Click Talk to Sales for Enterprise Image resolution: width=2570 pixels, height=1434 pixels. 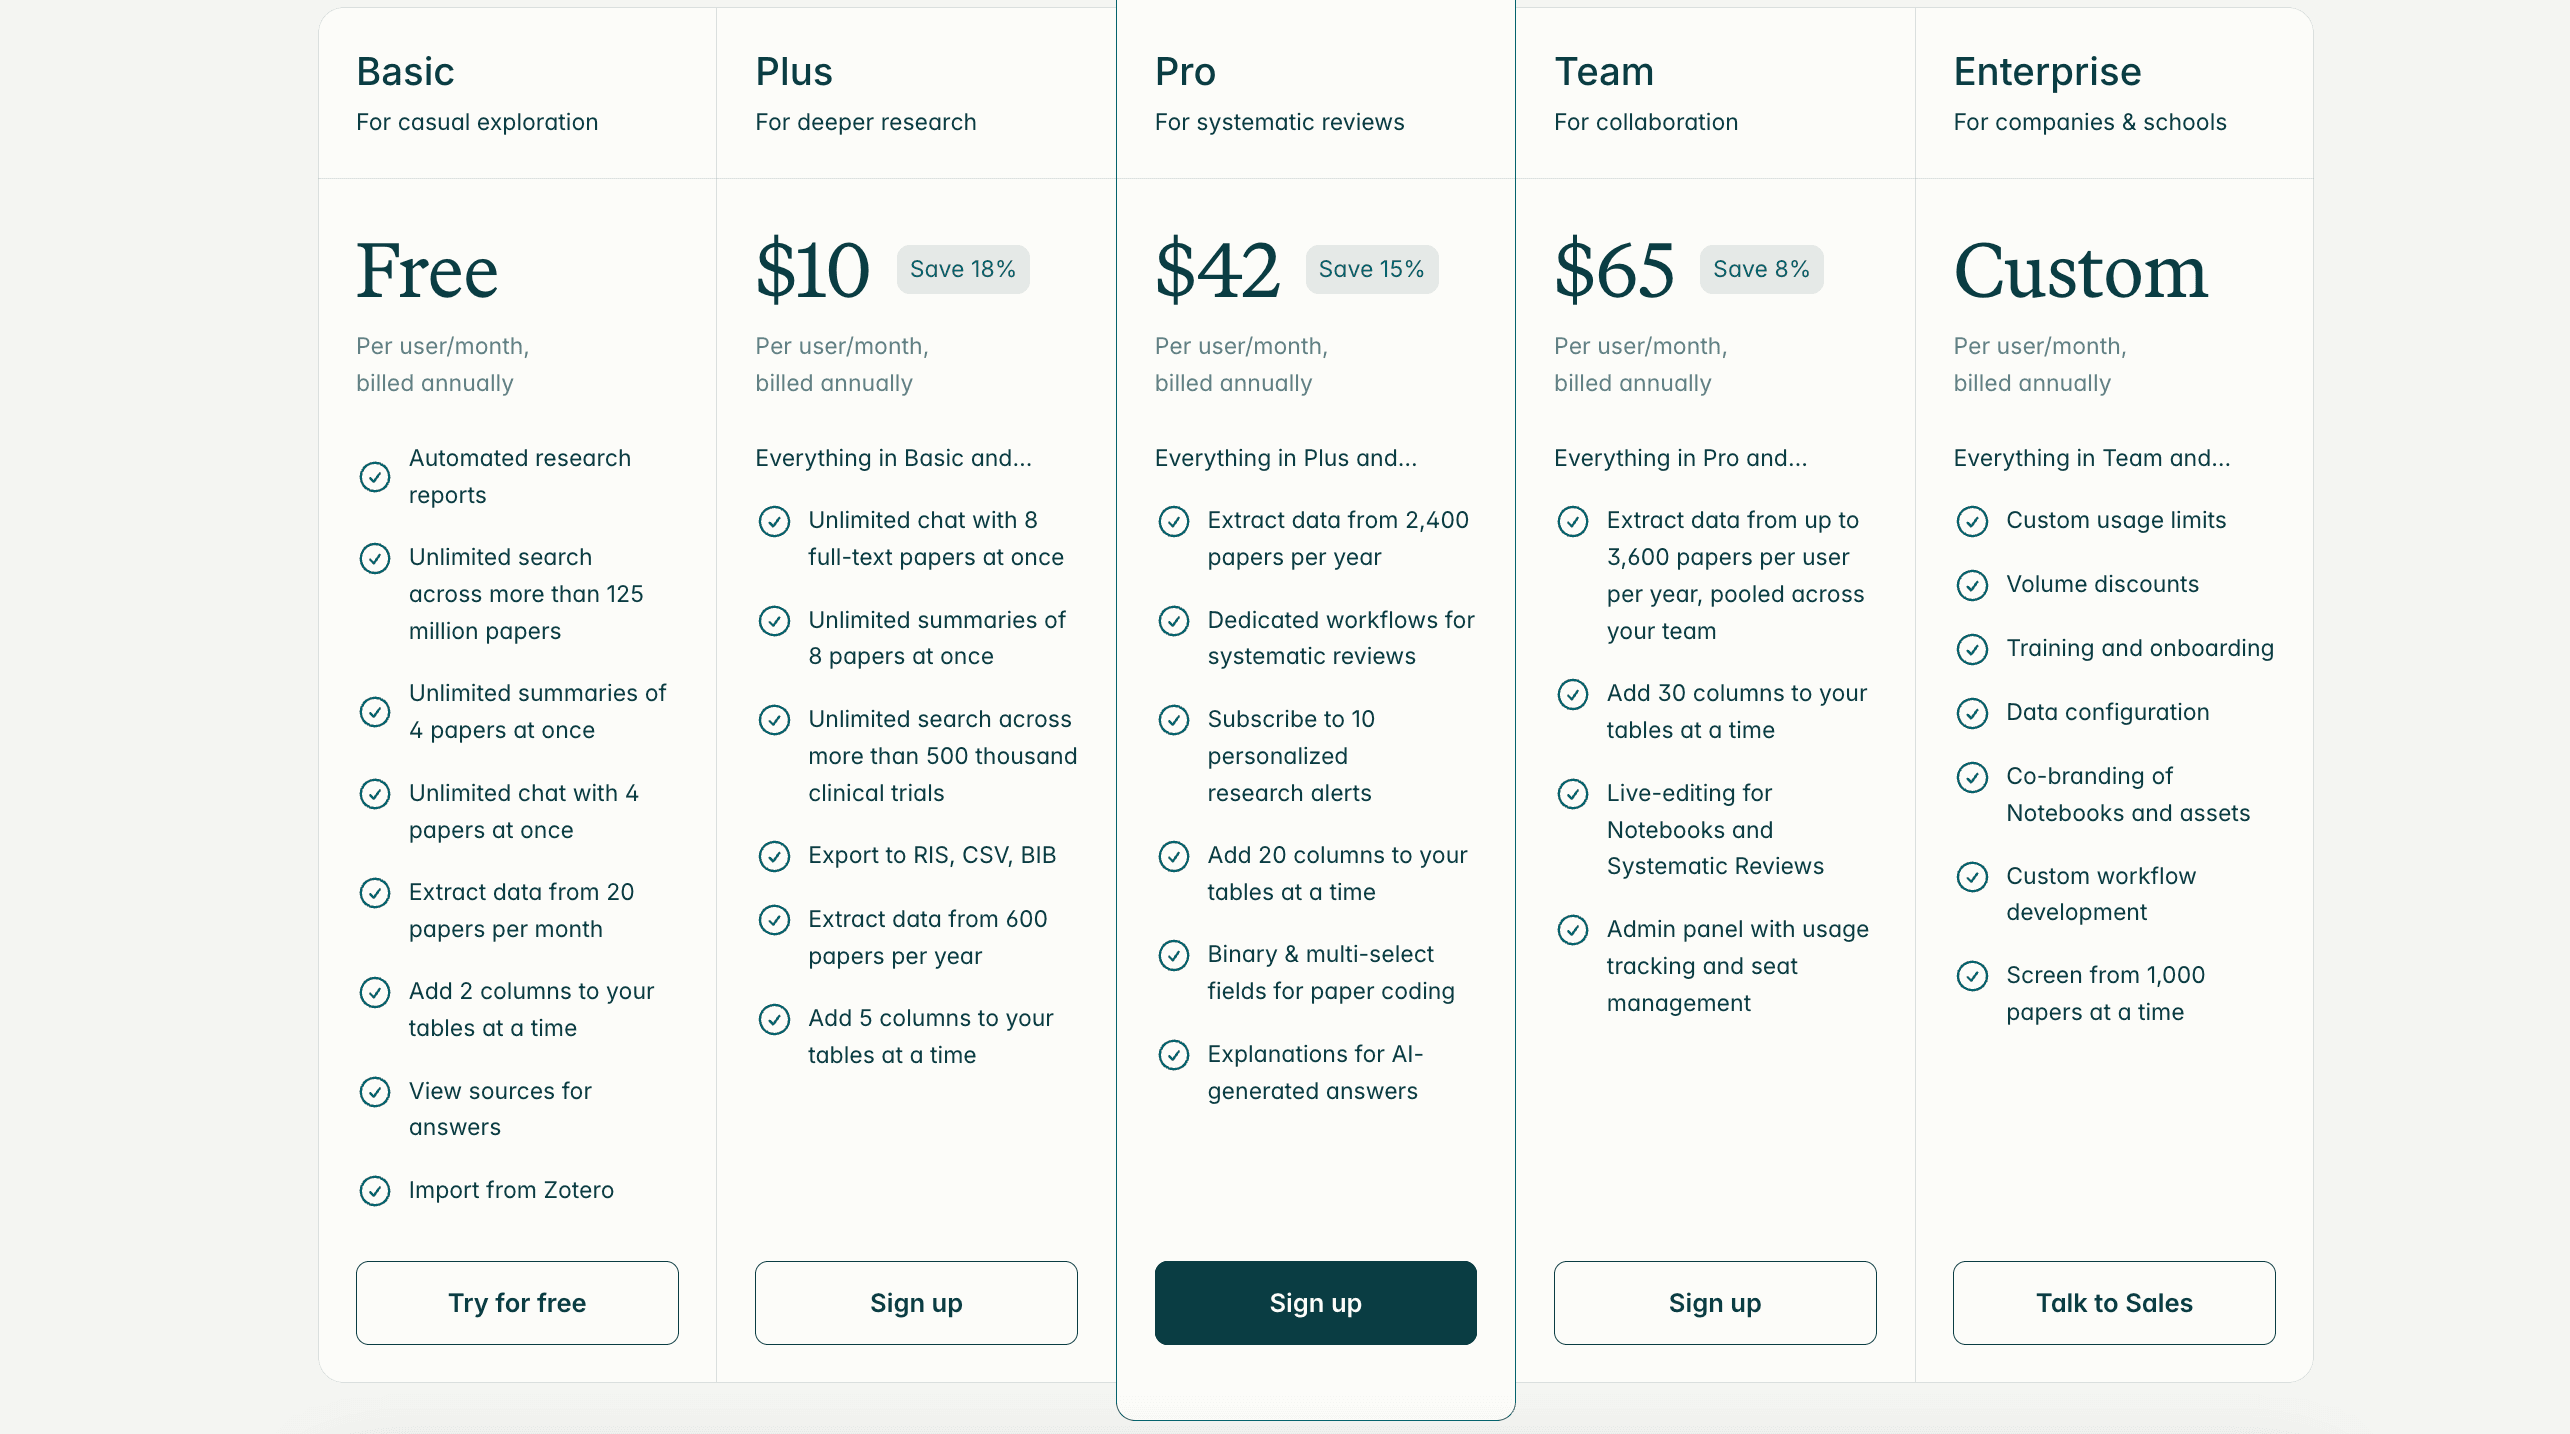coord(2113,1303)
